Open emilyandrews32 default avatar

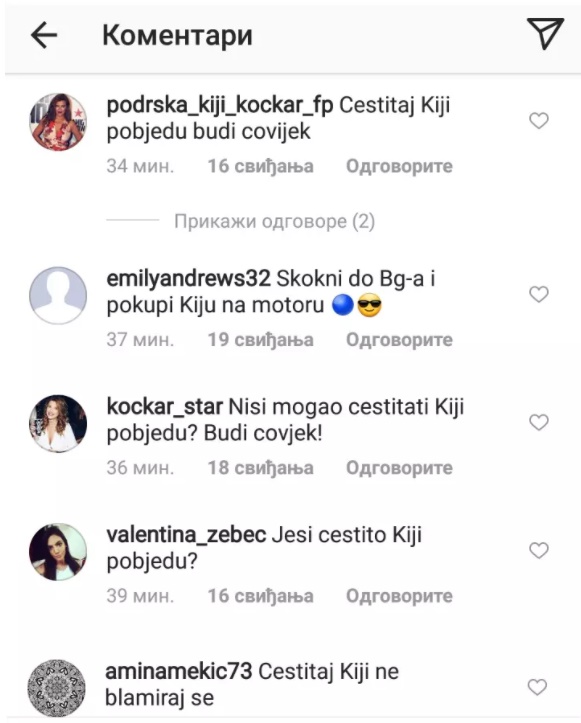(x=58, y=295)
